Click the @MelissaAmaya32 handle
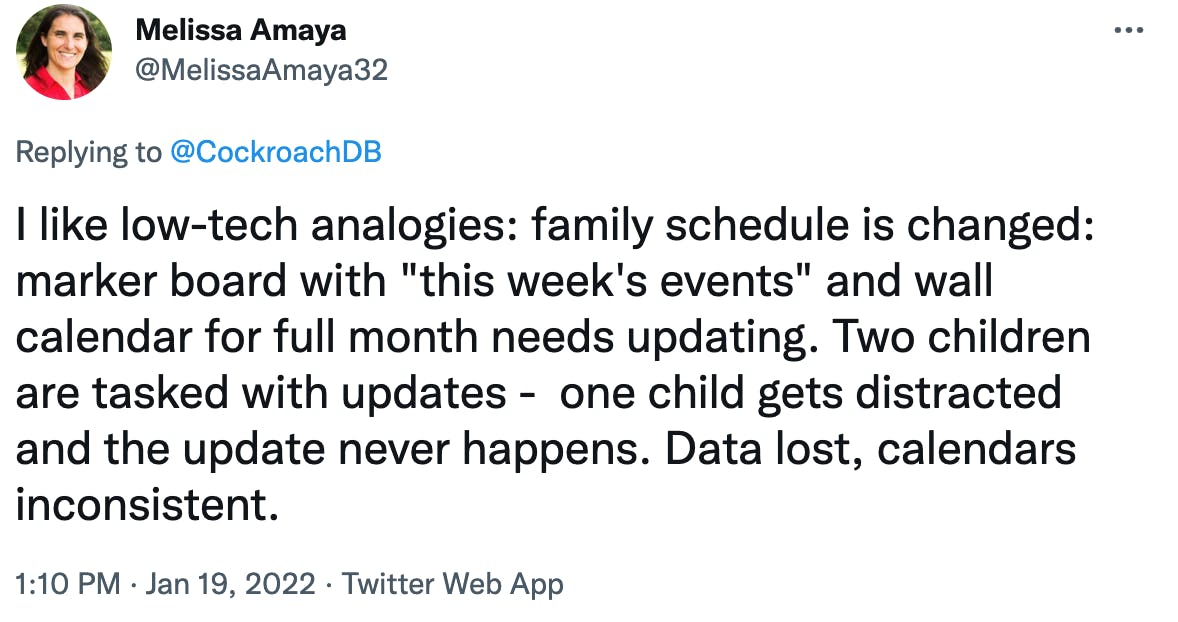 (261, 70)
